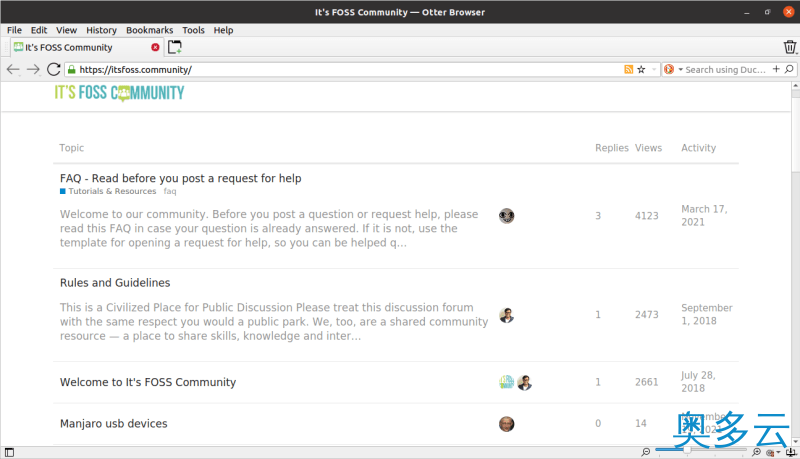
Task: Click the Views column header
Action: (648, 148)
